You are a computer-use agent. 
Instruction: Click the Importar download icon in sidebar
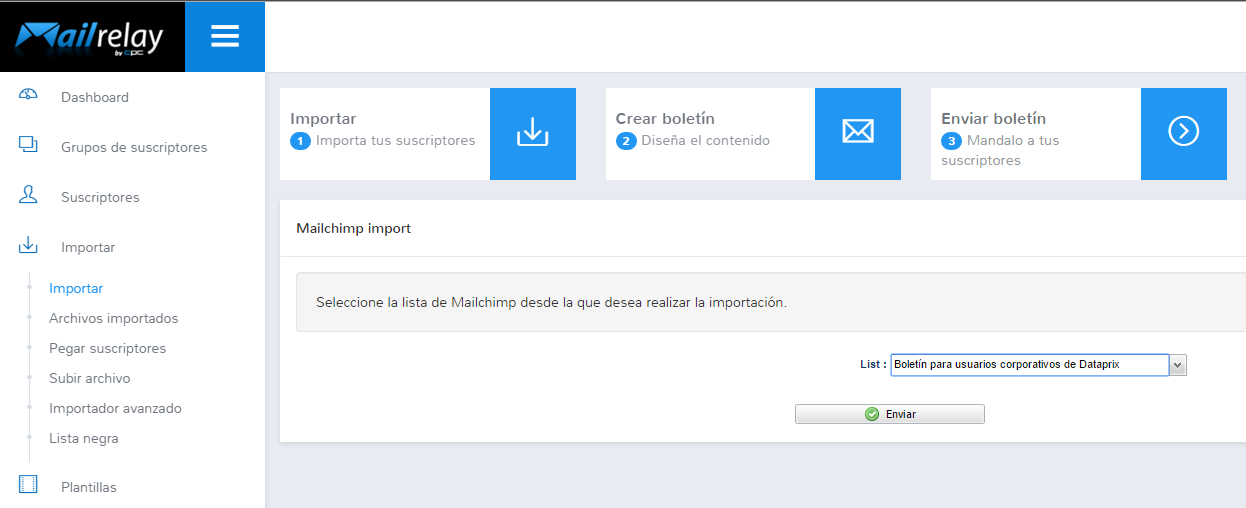pos(28,245)
